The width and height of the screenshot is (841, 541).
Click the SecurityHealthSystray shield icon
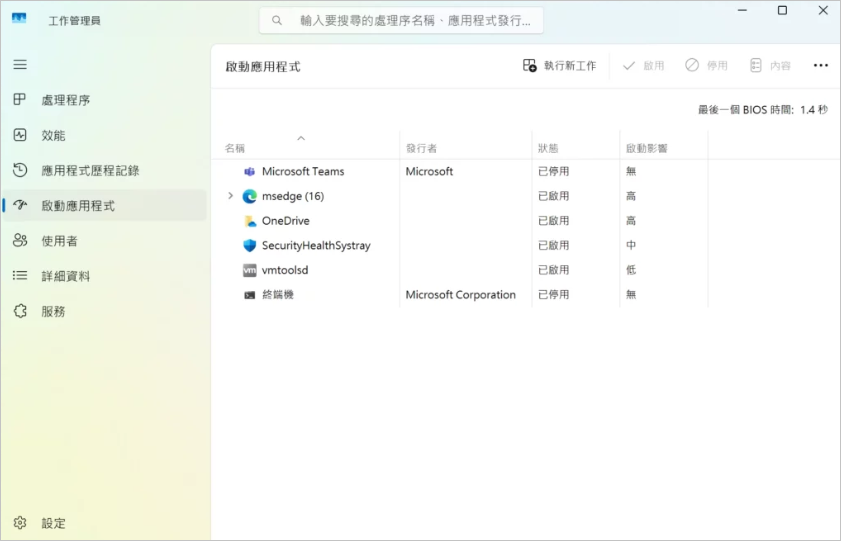click(249, 246)
